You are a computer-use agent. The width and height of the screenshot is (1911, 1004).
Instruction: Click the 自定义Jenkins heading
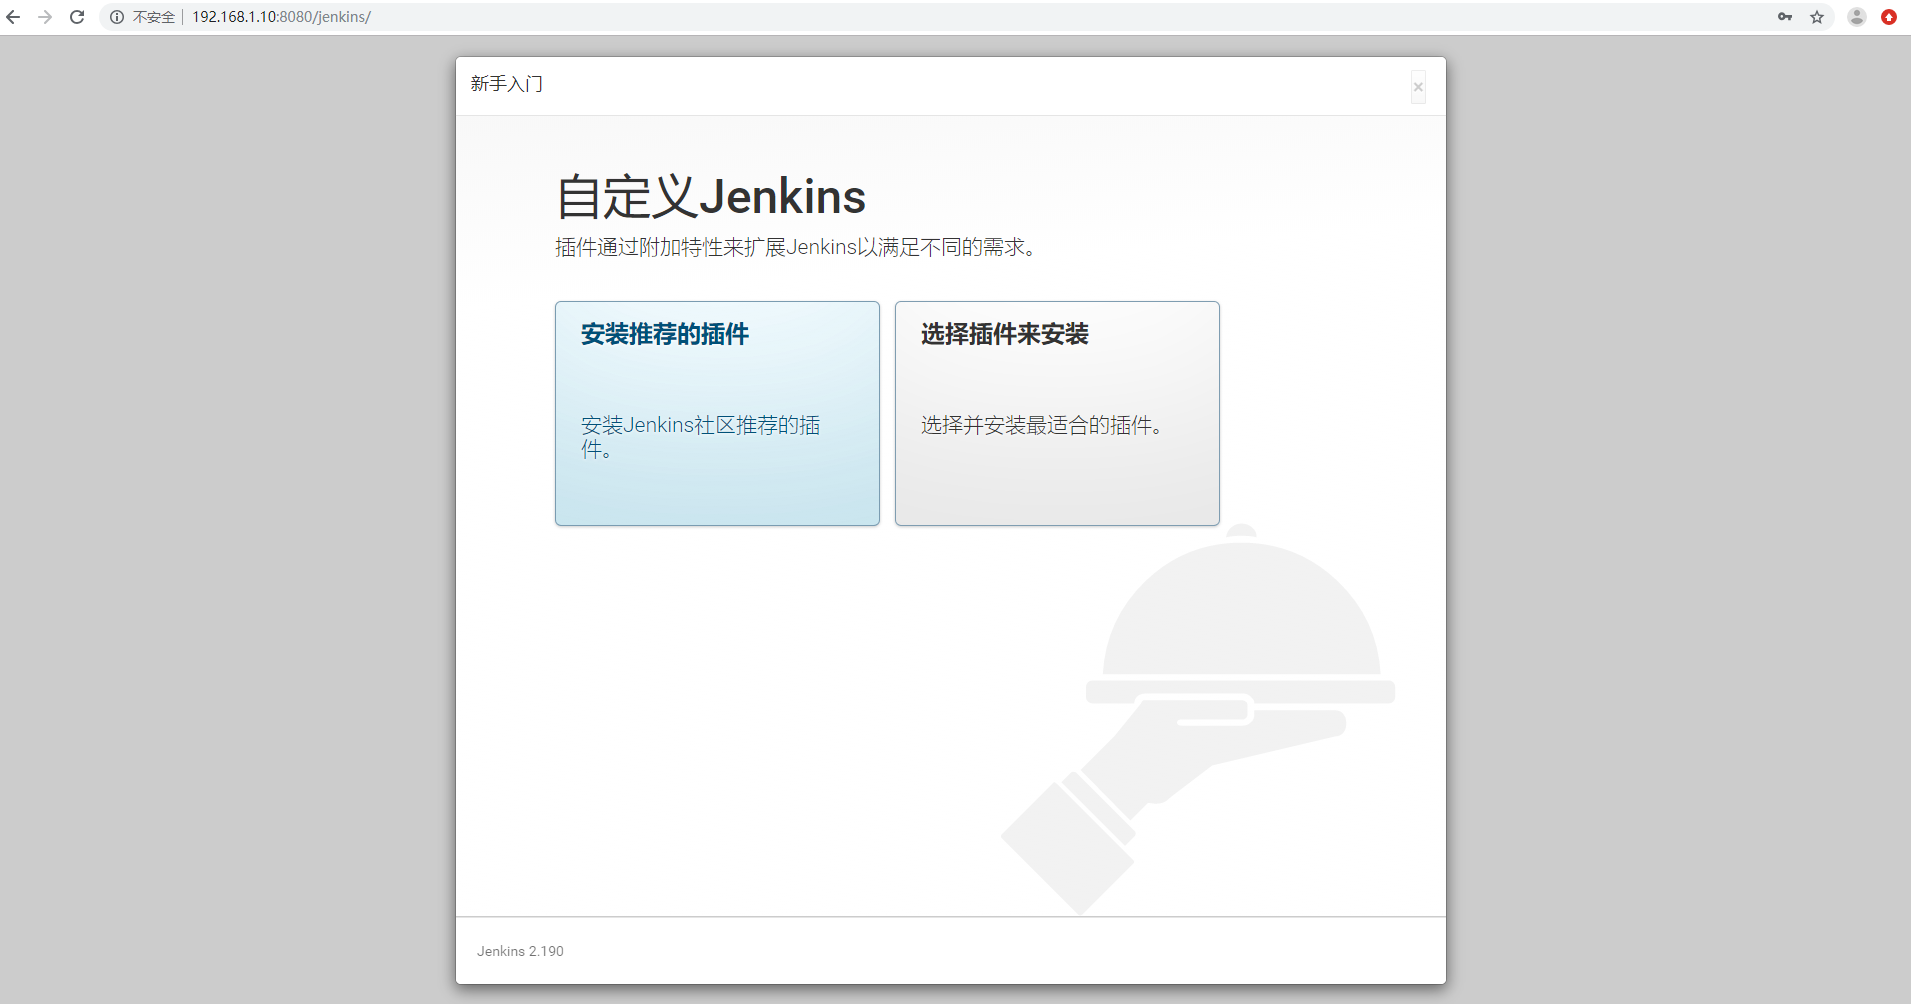[x=711, y=197]
